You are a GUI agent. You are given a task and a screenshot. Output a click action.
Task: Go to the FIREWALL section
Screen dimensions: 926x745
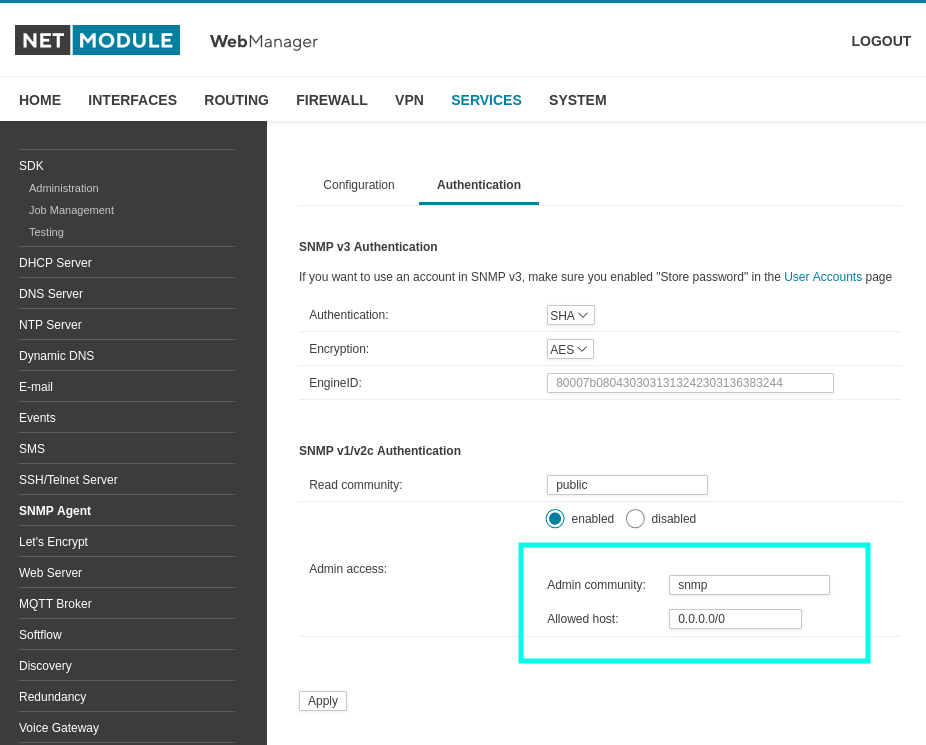331,100
